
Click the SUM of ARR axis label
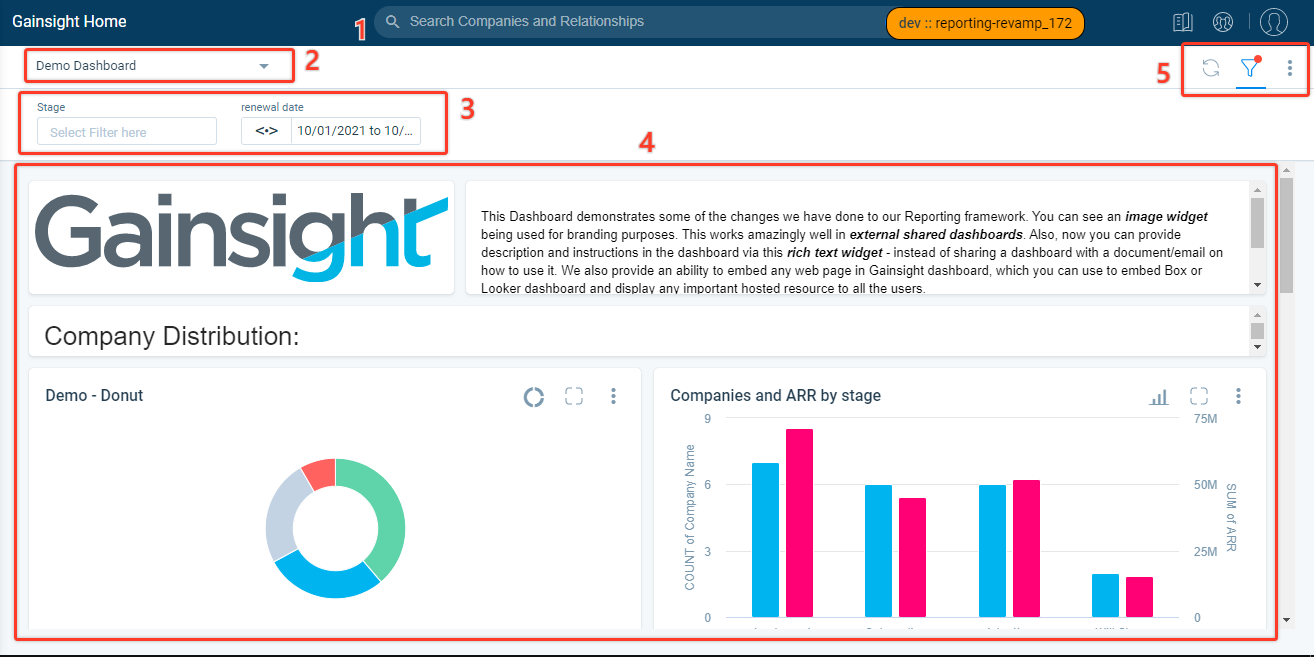pyautogui.click(x=1231, y=517)
